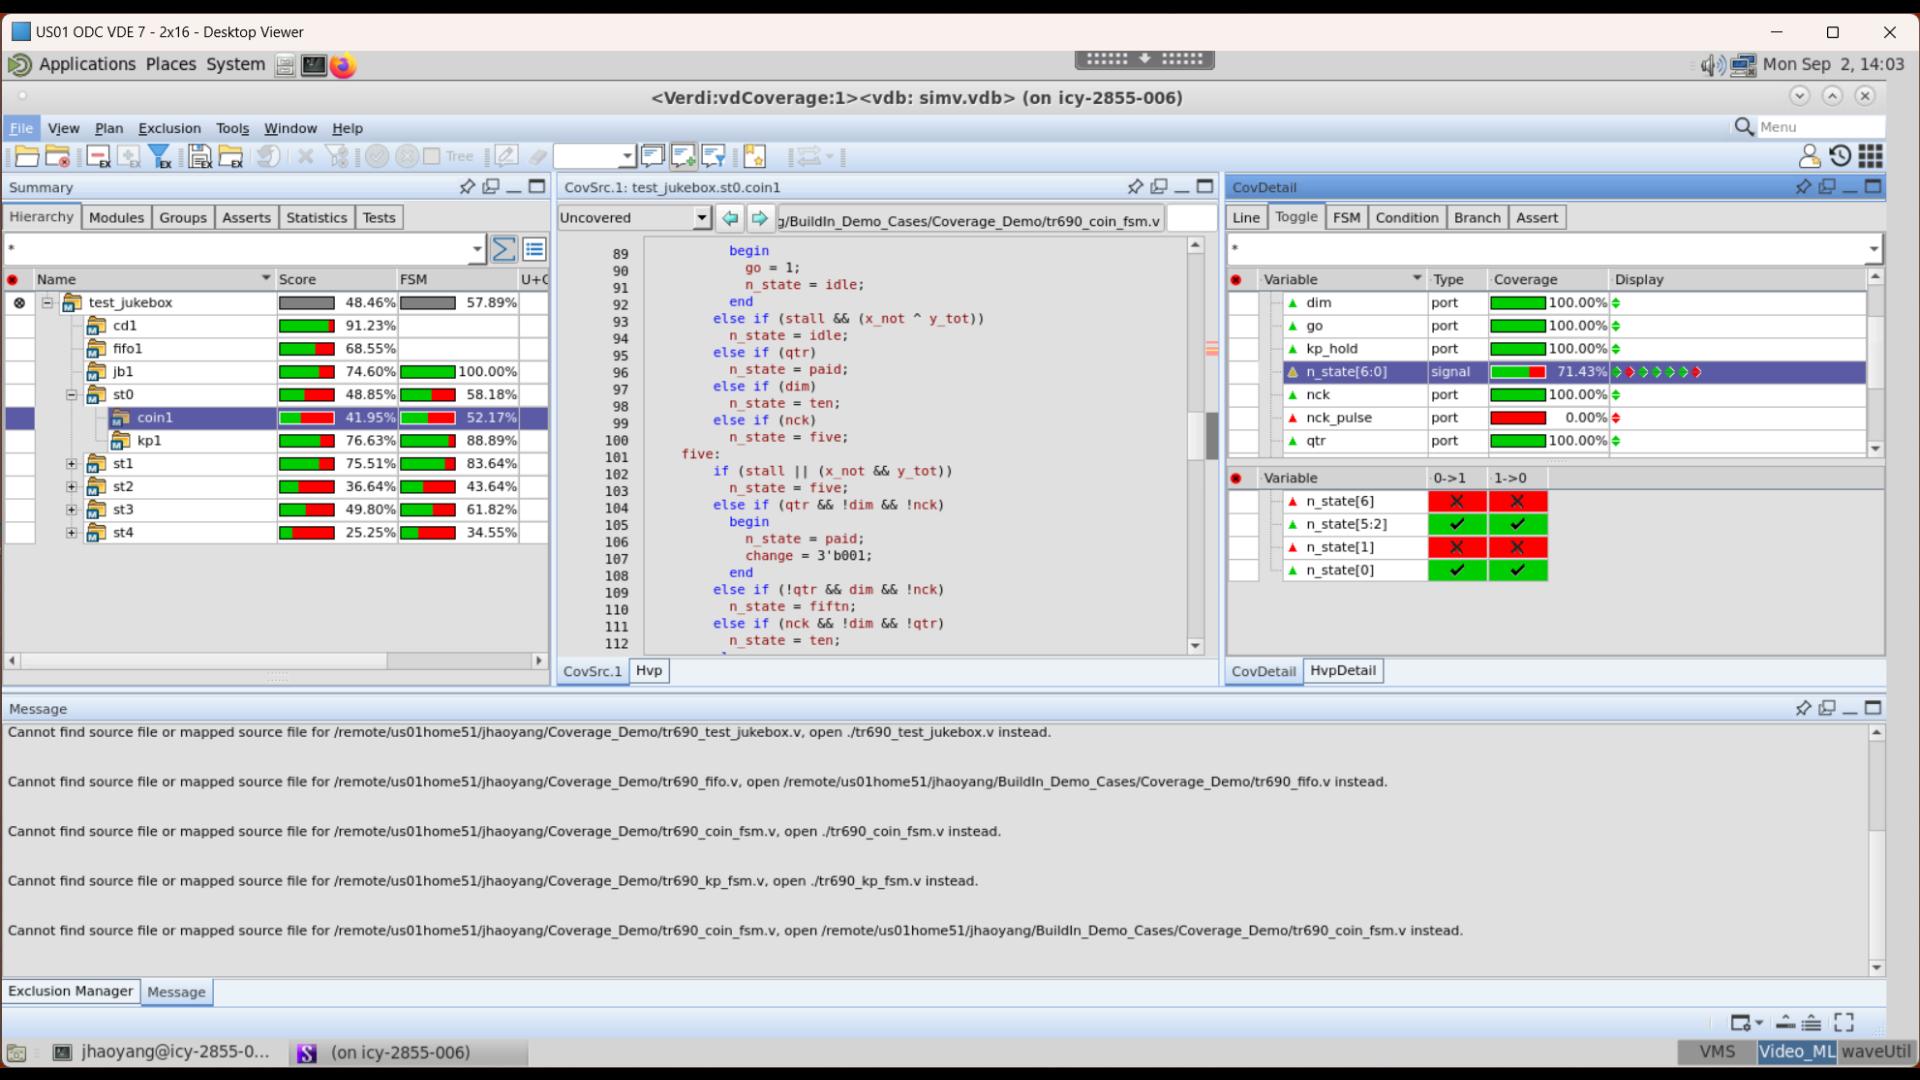Open the HvpDetail tab
The height and width of the screenshot is (1080, 1920).
point(1343,670)
